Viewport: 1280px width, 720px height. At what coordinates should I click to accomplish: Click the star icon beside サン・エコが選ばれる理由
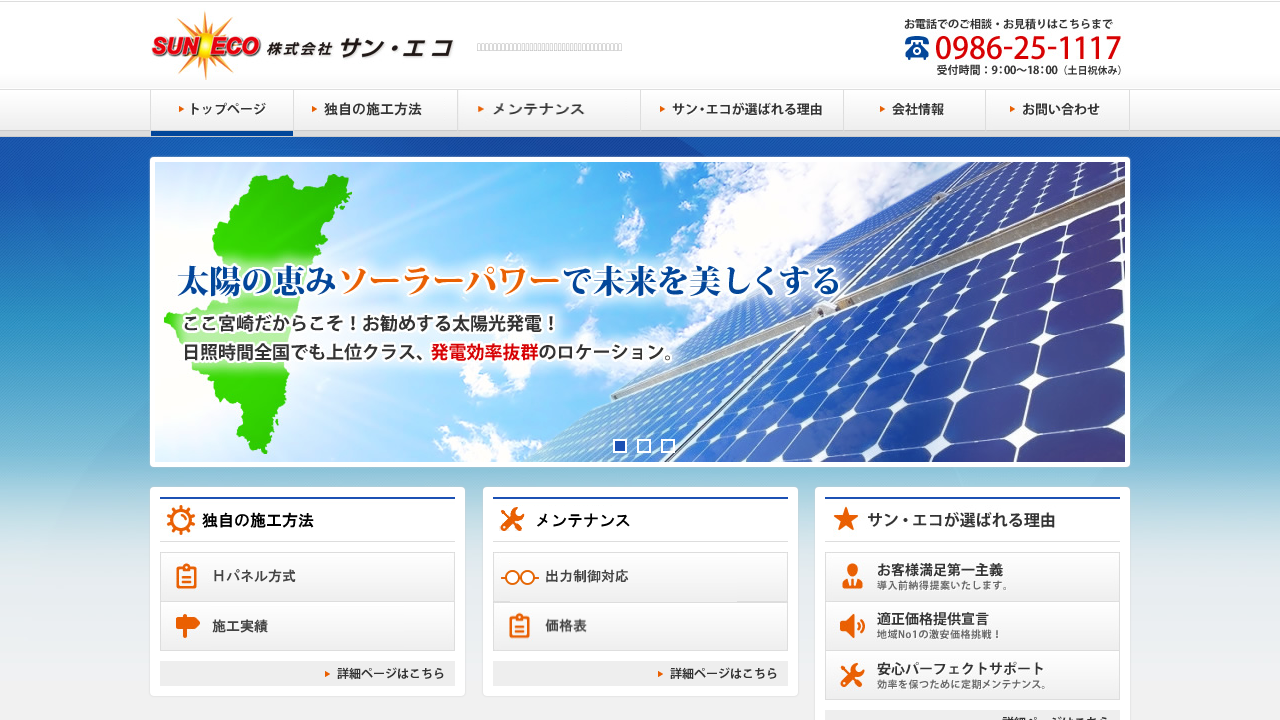point(845,520)
